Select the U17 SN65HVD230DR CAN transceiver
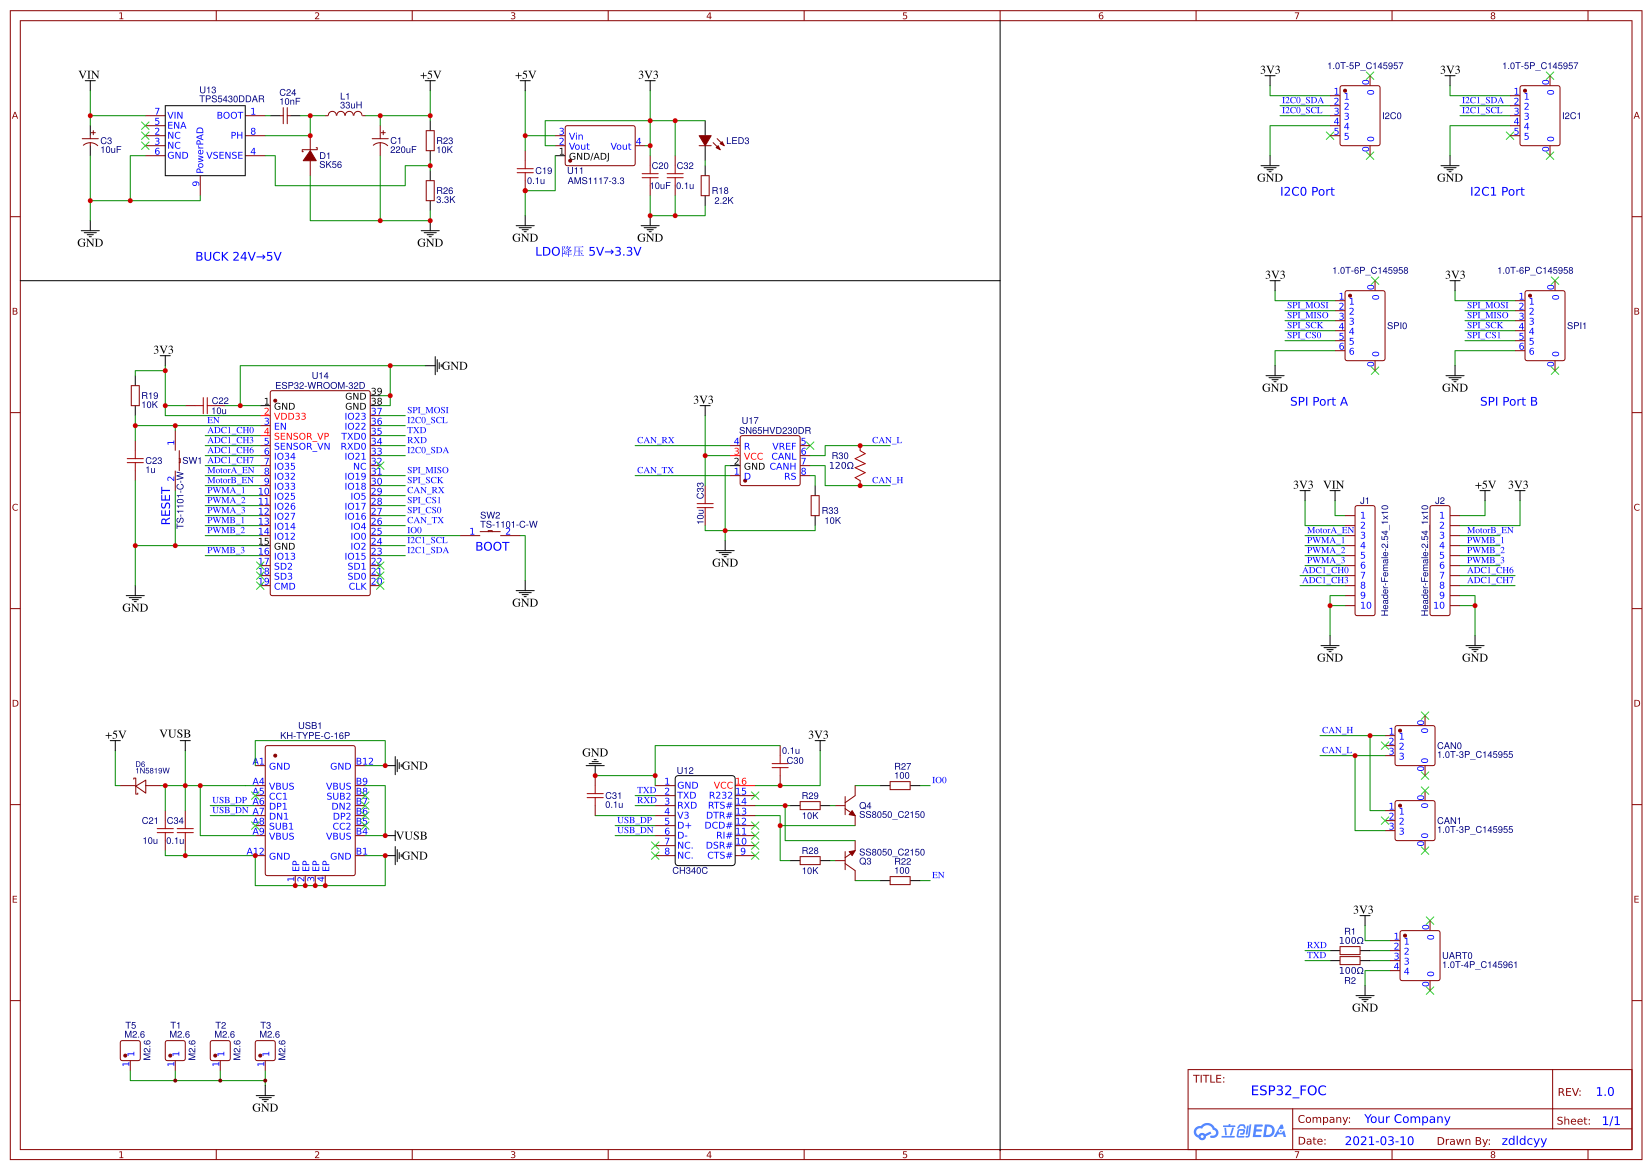 pos(770,461)
